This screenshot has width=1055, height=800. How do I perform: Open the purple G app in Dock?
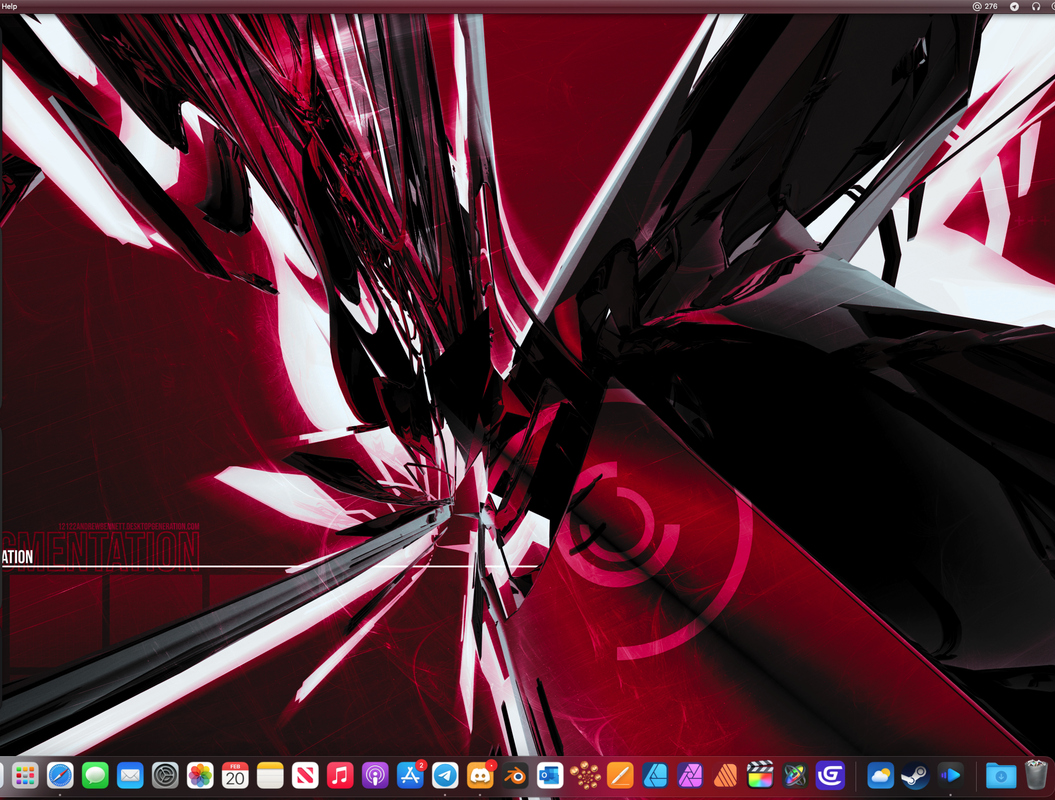click(x=830, y=776)
